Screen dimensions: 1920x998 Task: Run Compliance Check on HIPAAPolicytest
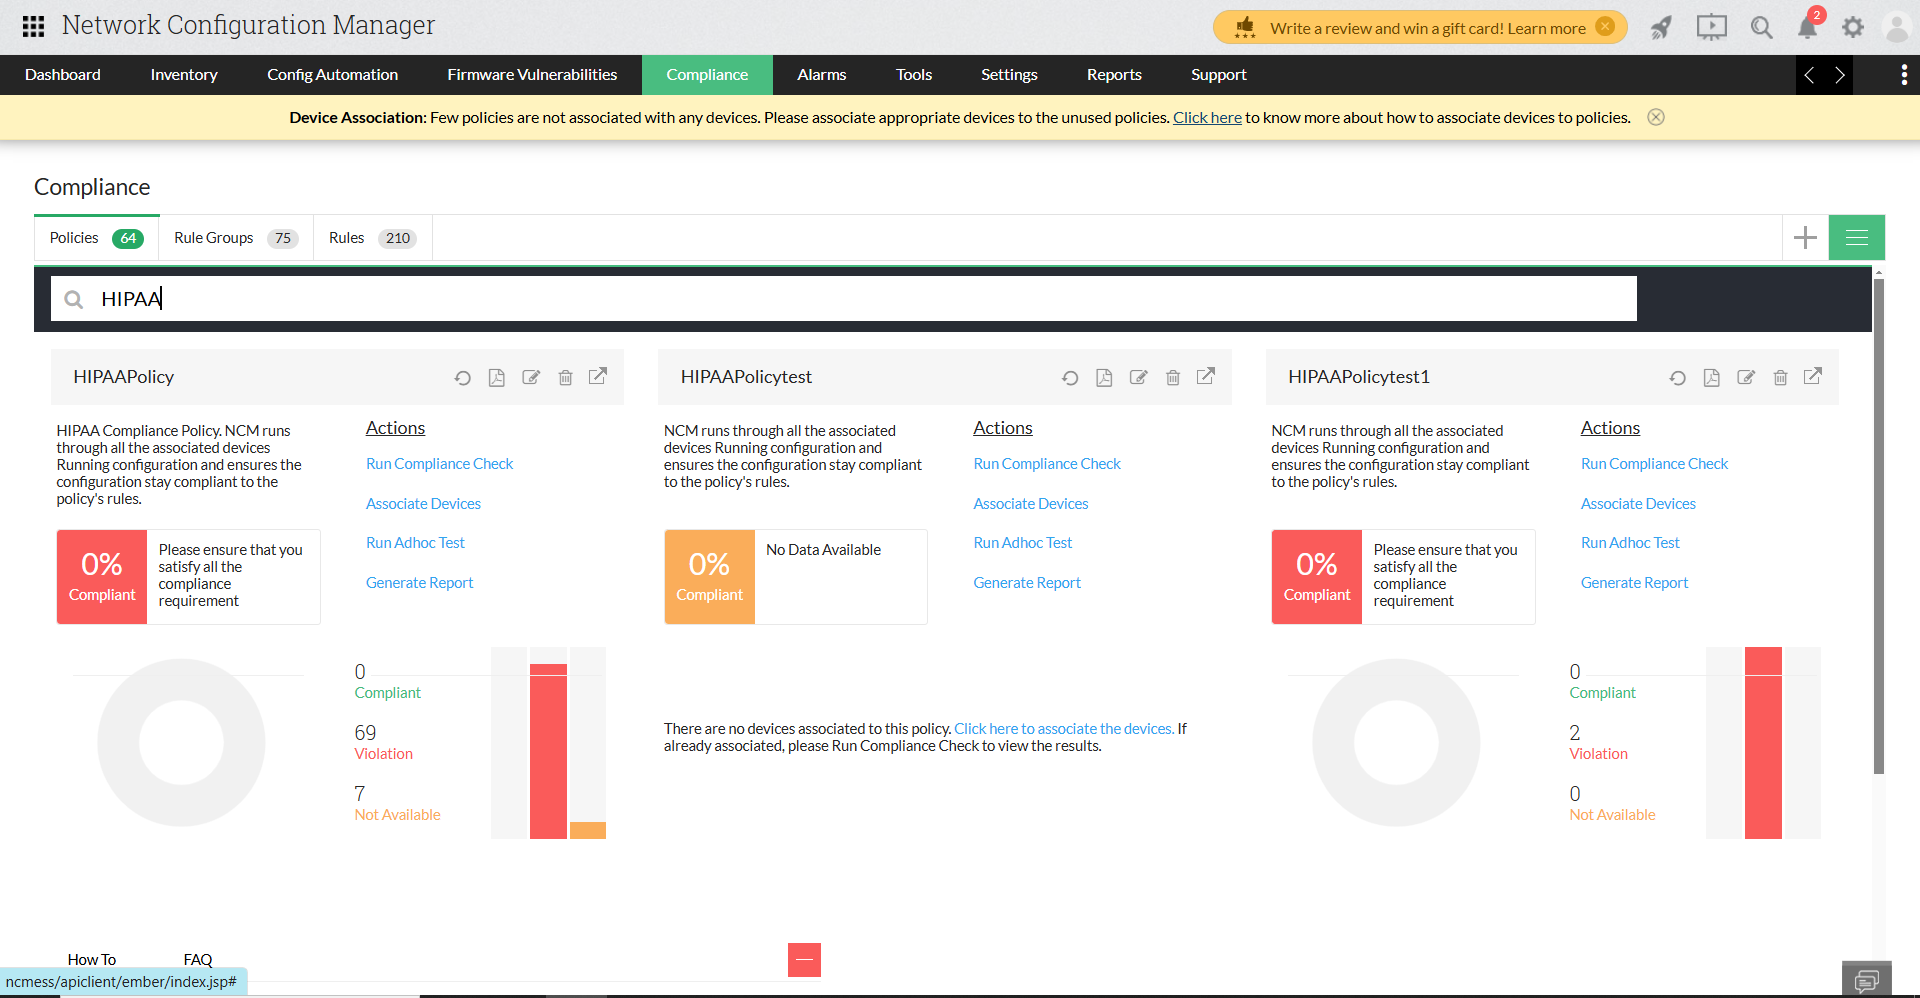(x=1046, y=463)
